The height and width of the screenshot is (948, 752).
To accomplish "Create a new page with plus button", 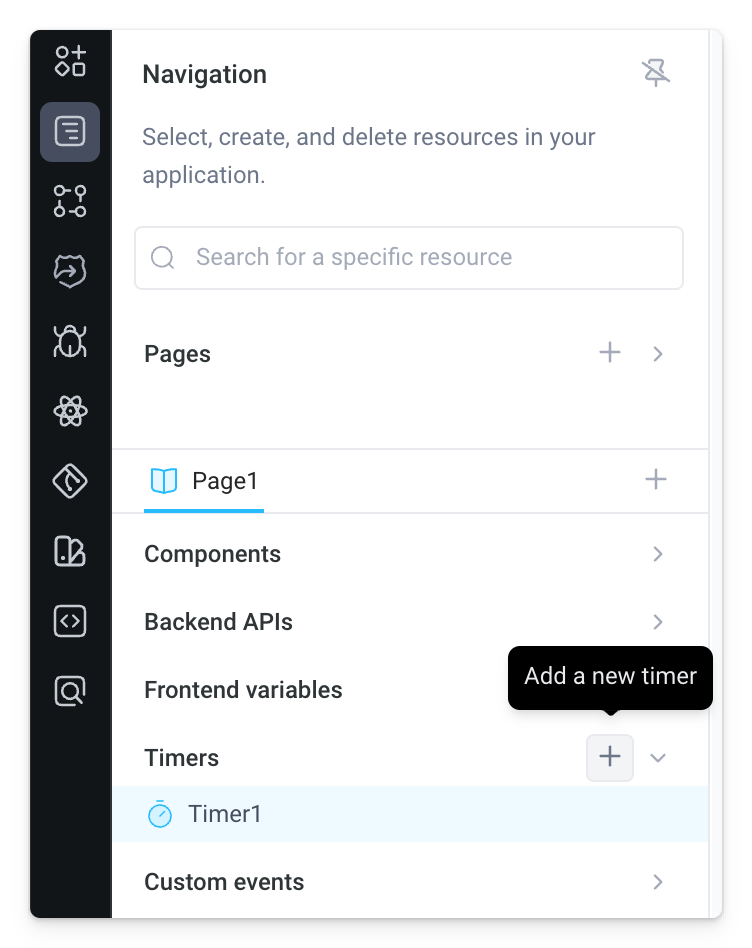I will tap(610, 353).
